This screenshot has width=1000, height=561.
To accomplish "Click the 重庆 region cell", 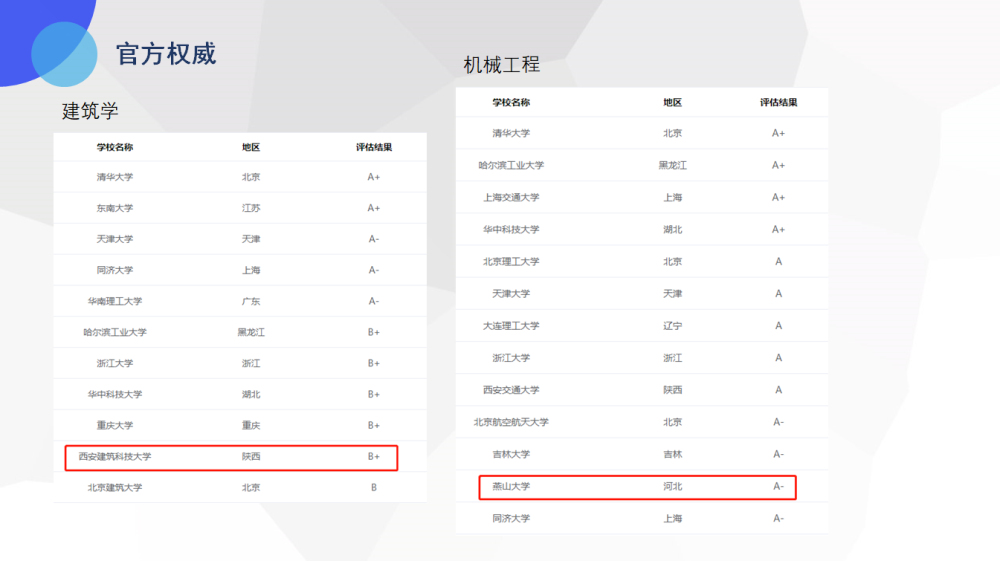I will click(251, 425).
